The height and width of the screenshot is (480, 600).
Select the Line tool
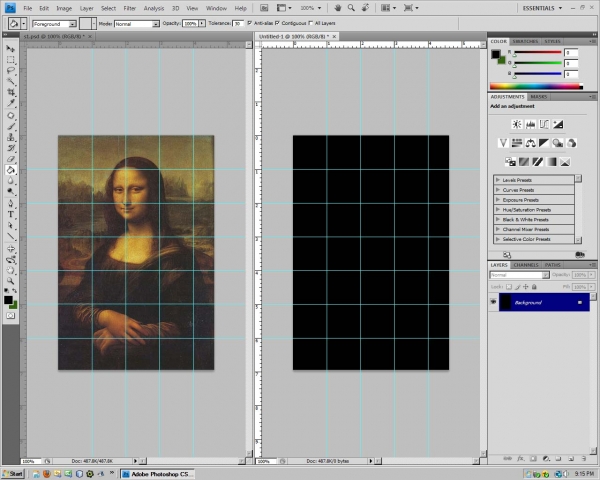[10, 236]
